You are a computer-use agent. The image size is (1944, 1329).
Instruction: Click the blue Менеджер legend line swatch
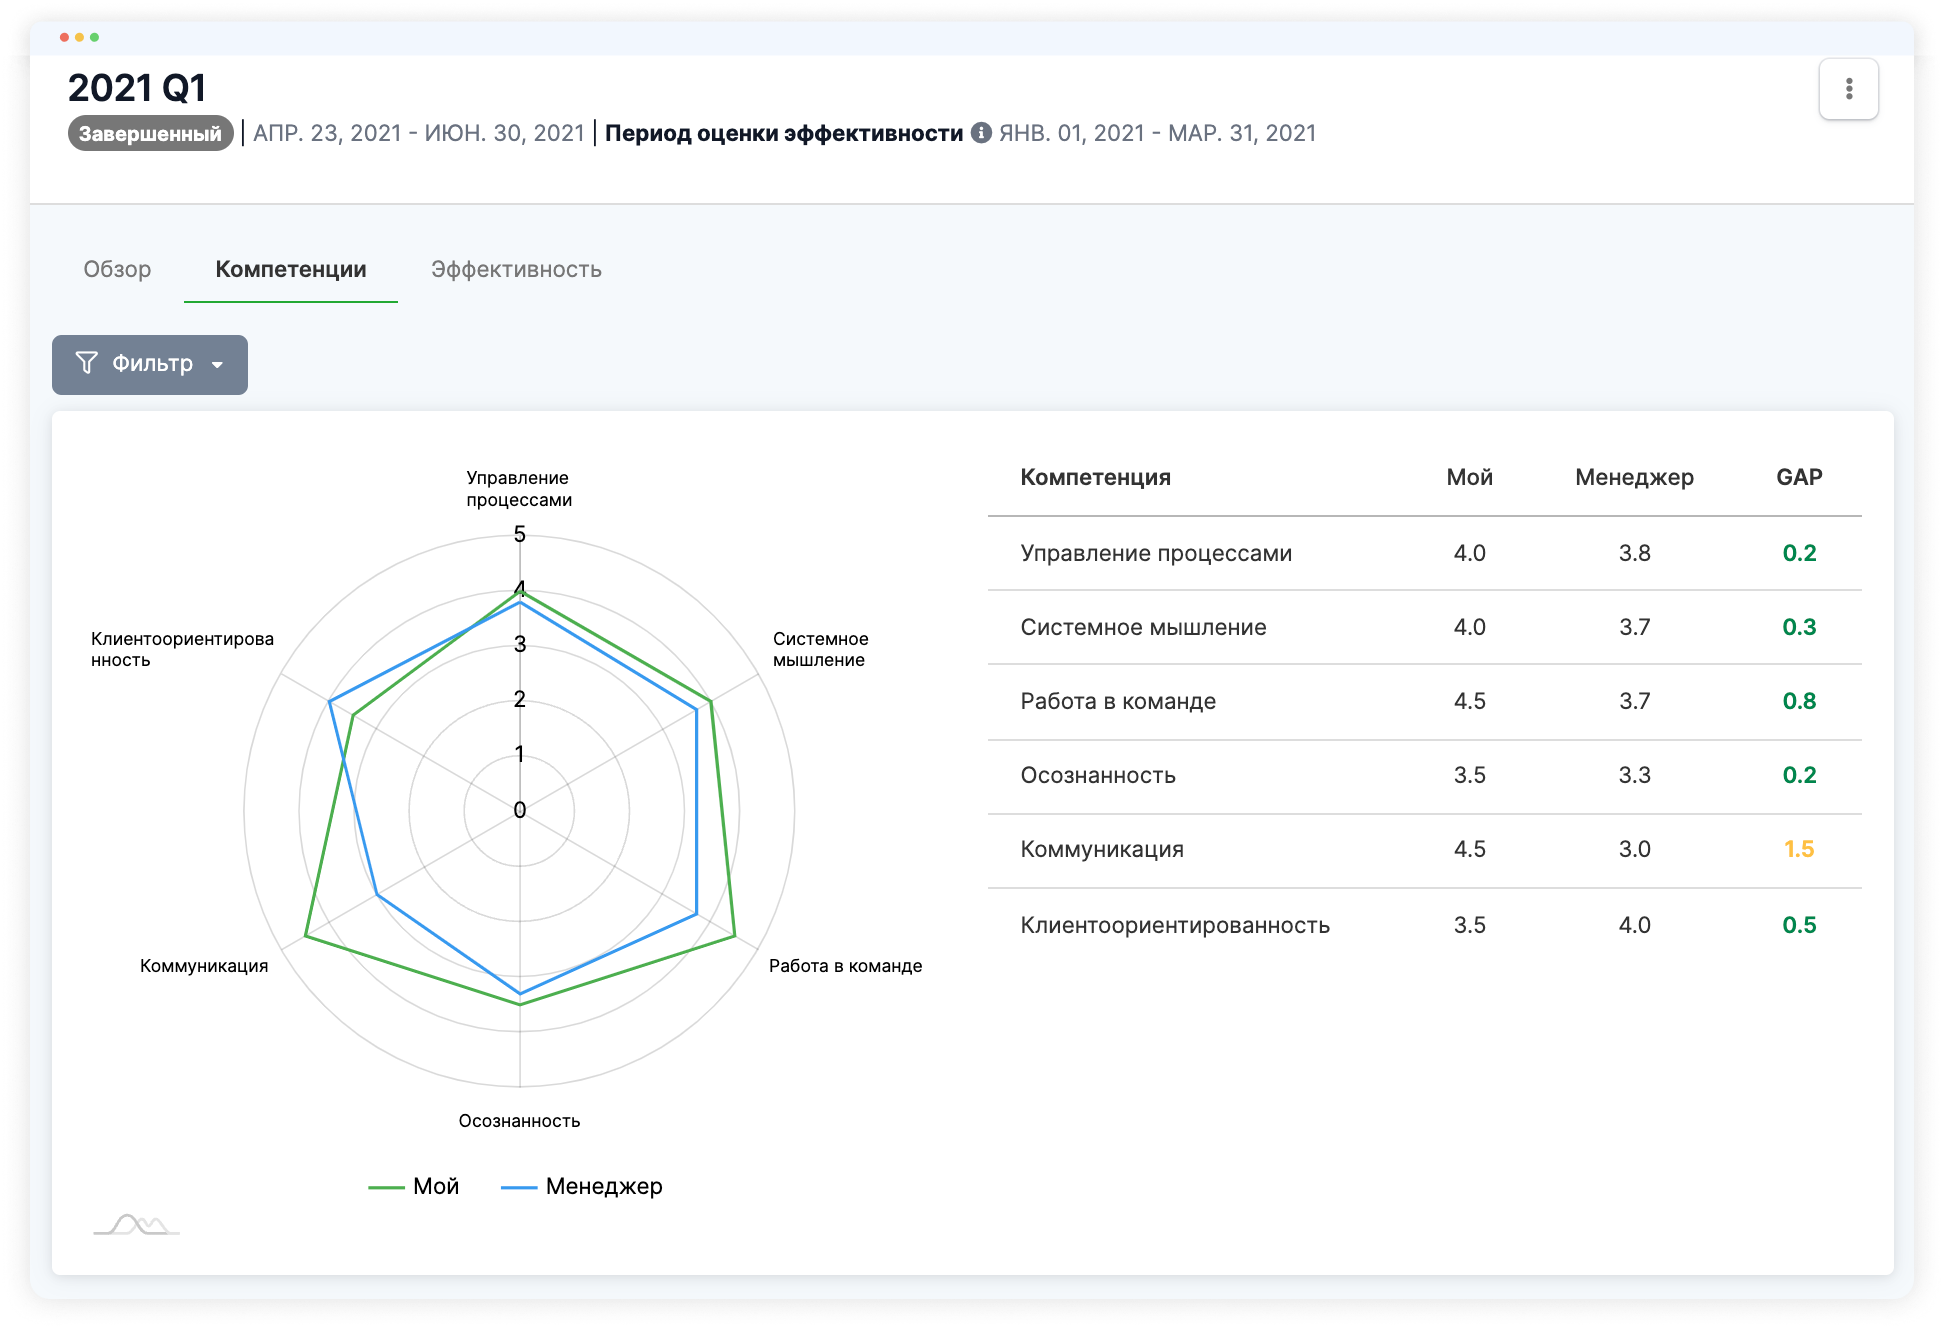519,1187
